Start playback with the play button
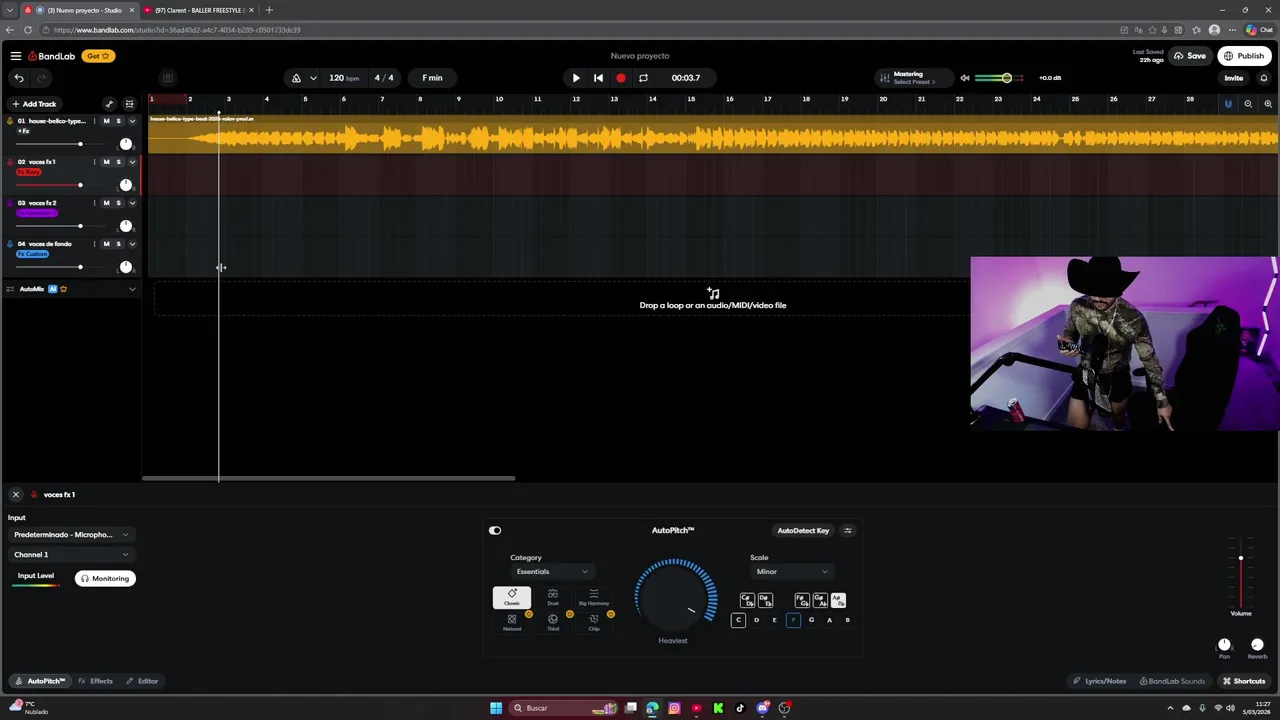The image size is (1280, 720). coord(576,78)
